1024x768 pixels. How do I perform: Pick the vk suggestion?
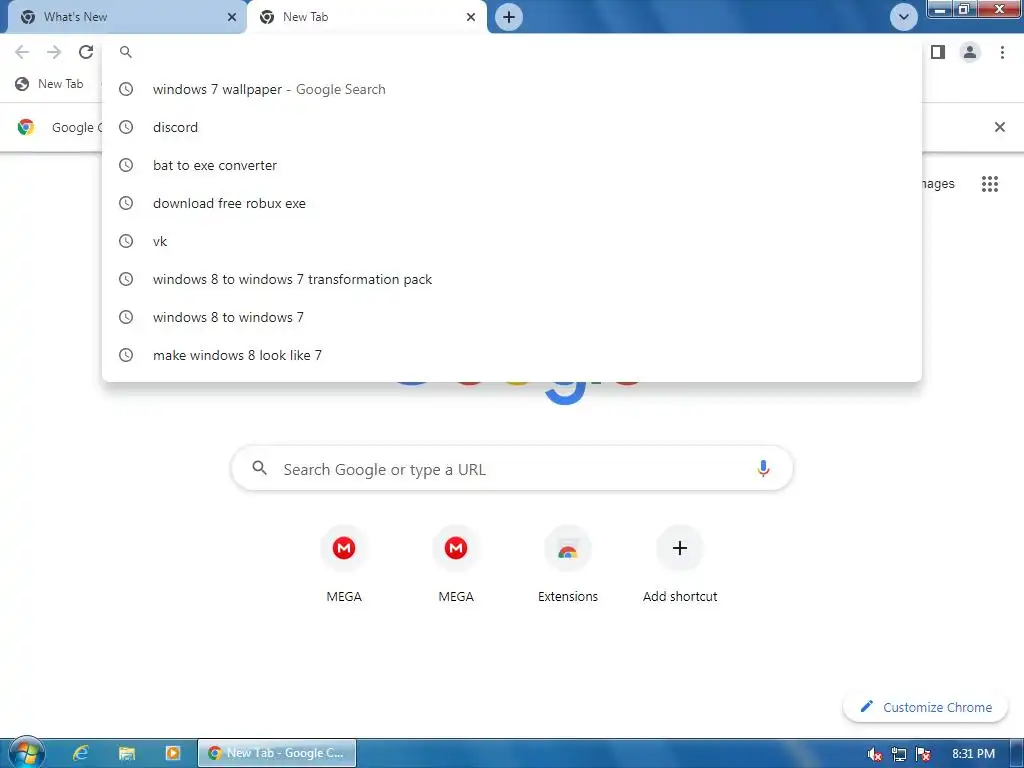511,241
